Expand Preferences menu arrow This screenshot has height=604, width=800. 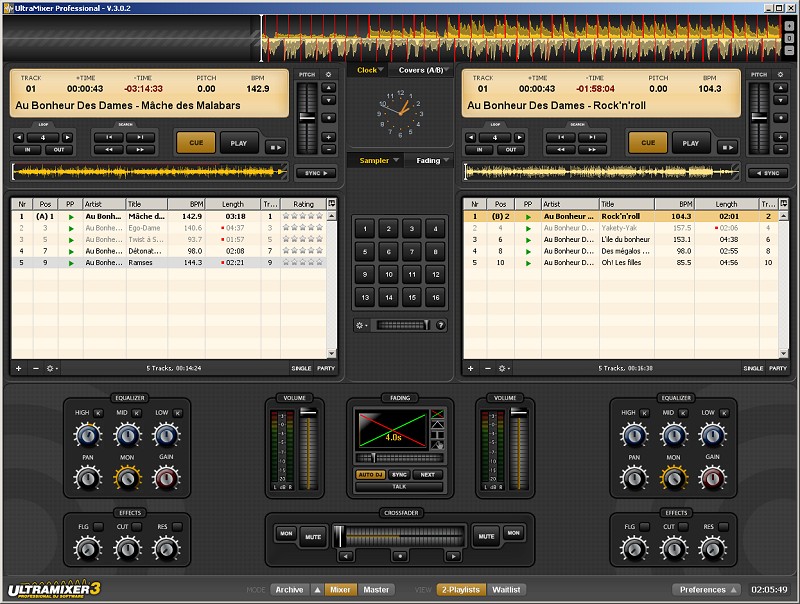coord(734,589)
